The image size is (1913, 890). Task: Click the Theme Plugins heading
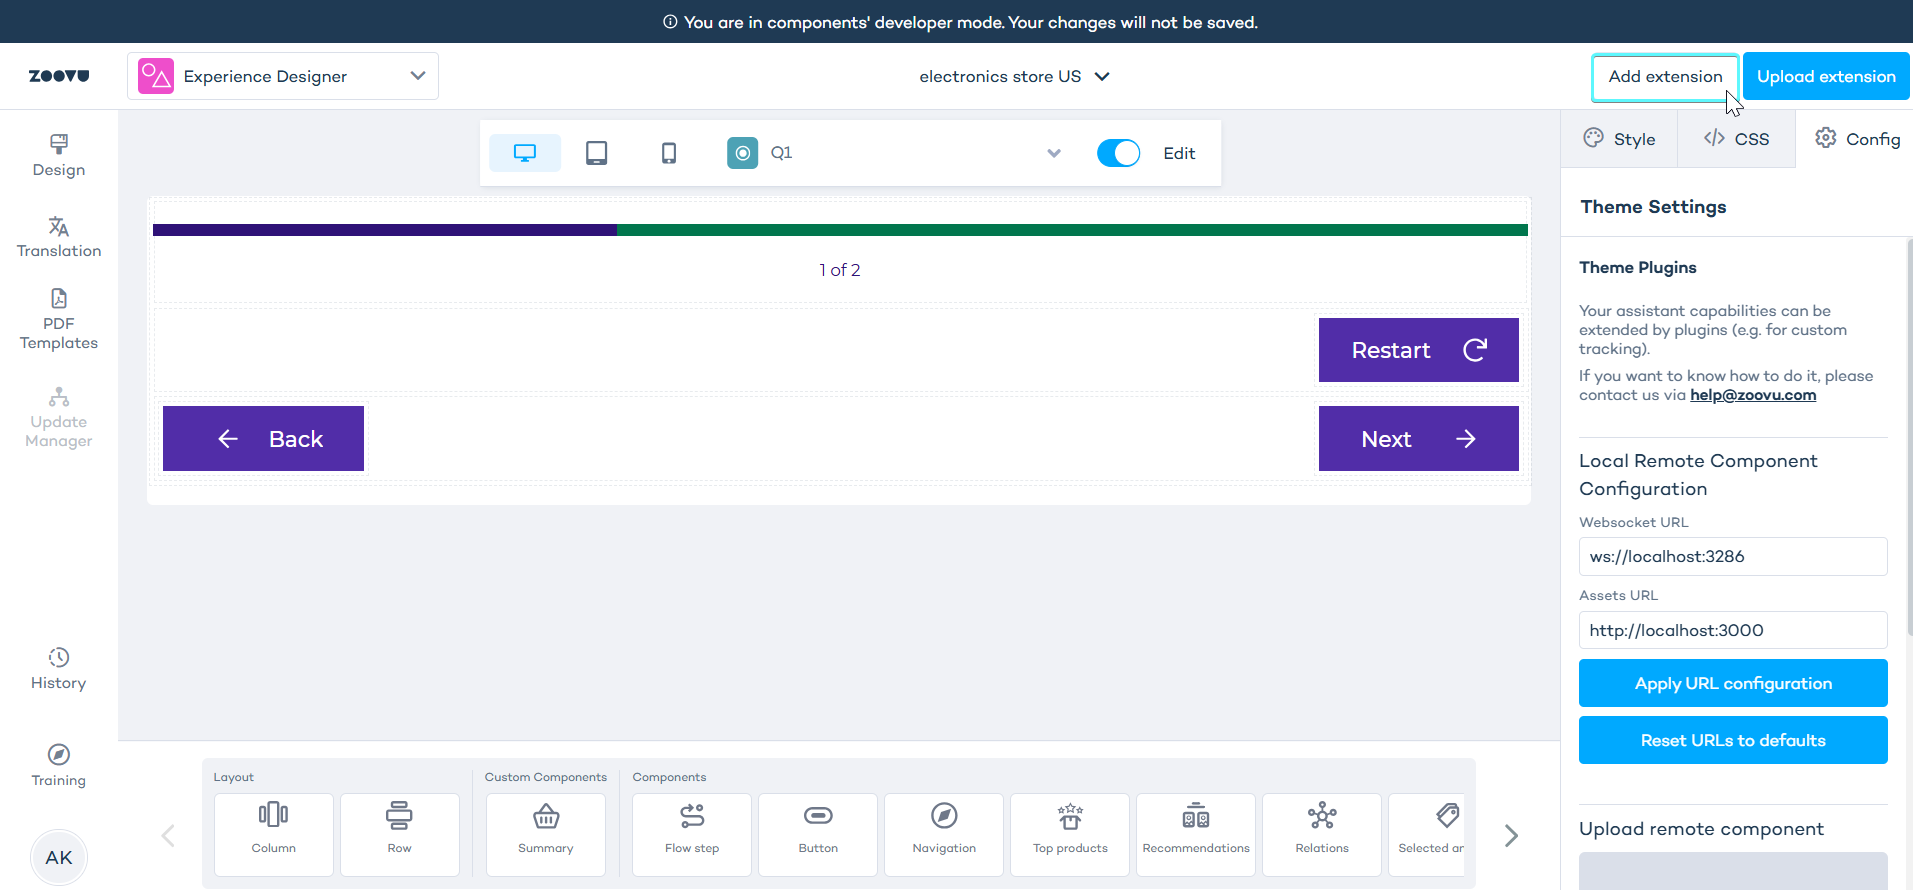(1637, 267)
